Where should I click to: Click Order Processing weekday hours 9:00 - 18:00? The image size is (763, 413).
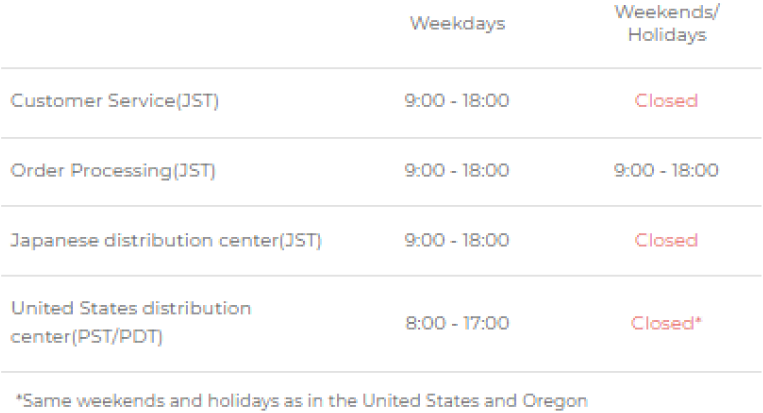click(x=457, y=170)
